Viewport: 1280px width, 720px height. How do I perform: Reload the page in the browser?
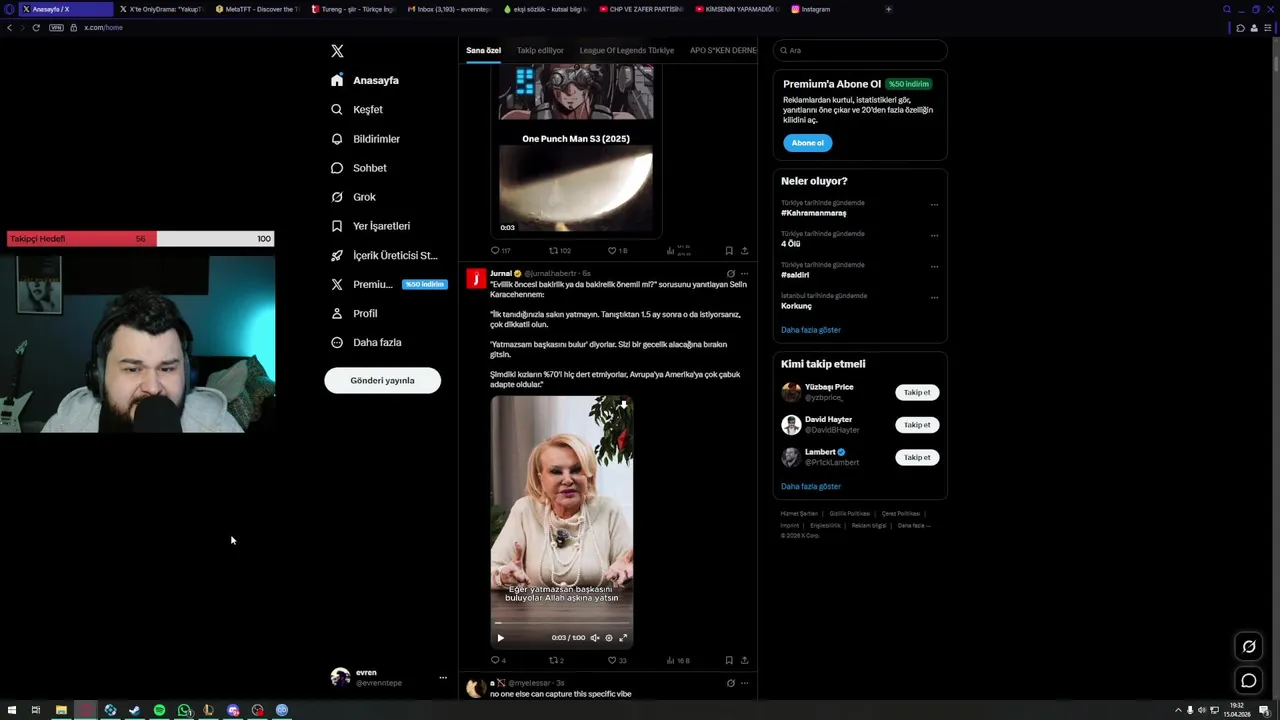pos(36,27)
